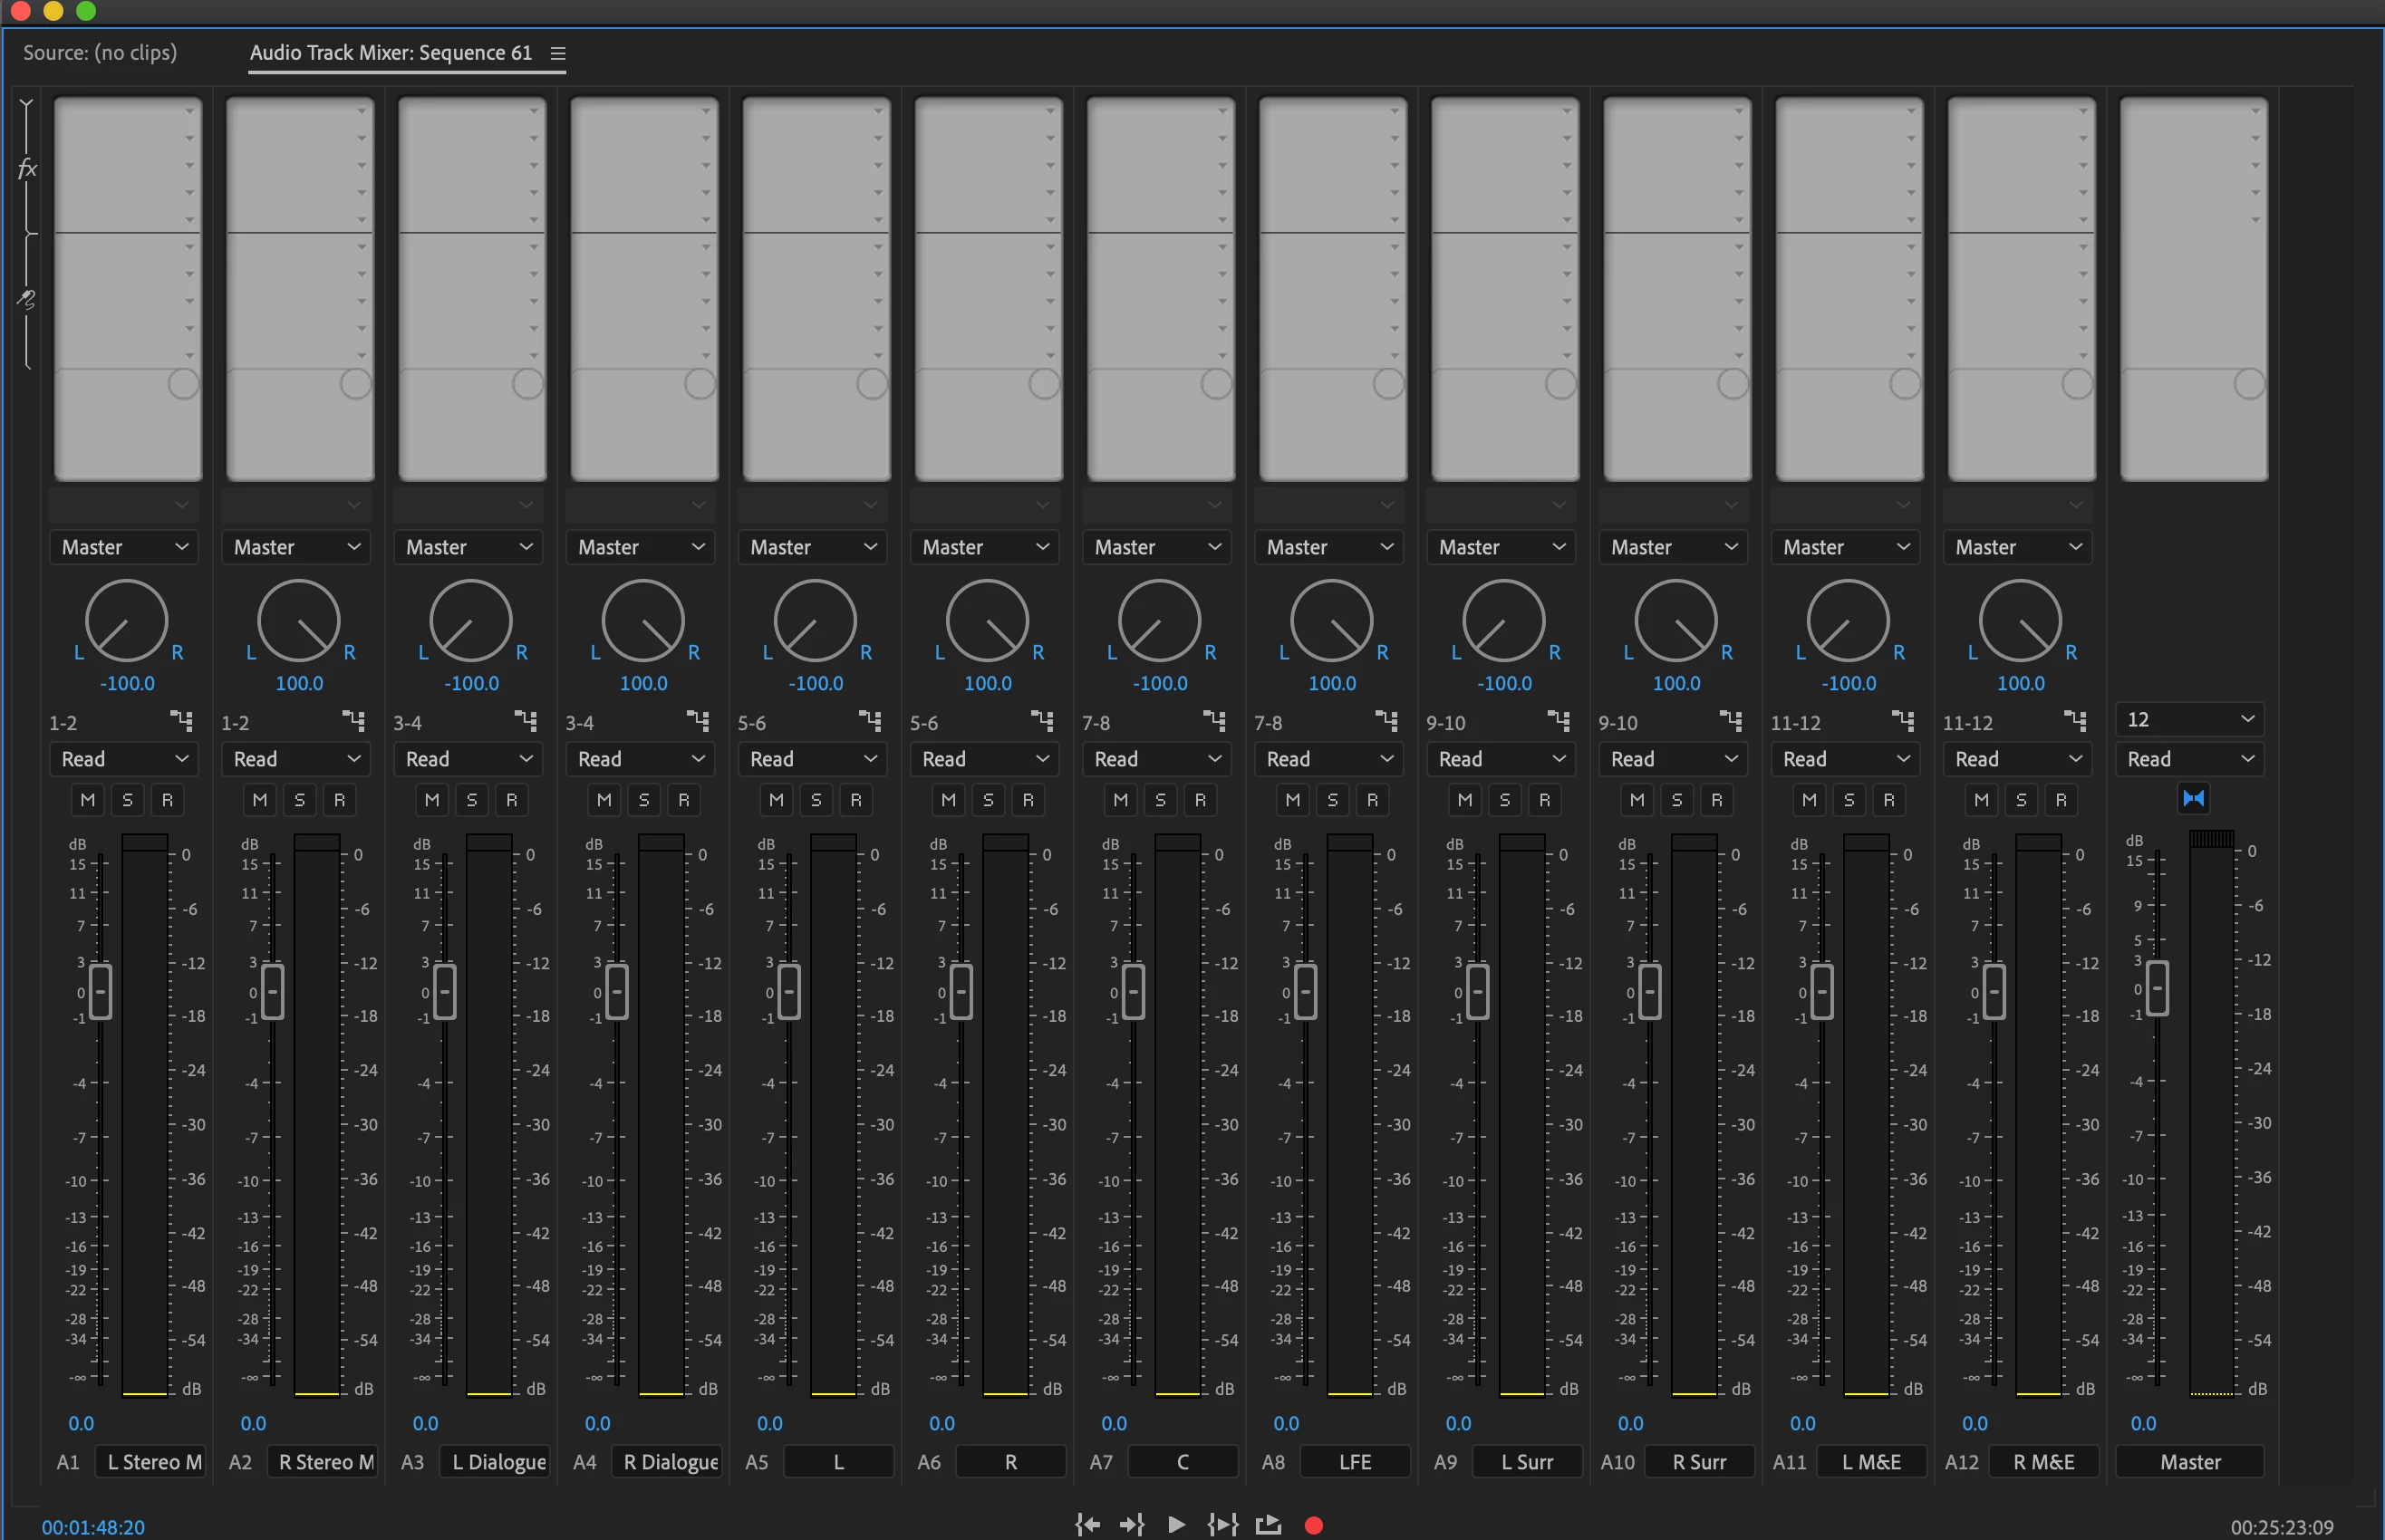The width and height of the screenshot is (2385, 1540).
Task: Click the Go to In point button
Action: click(x=1087, y=1524)
